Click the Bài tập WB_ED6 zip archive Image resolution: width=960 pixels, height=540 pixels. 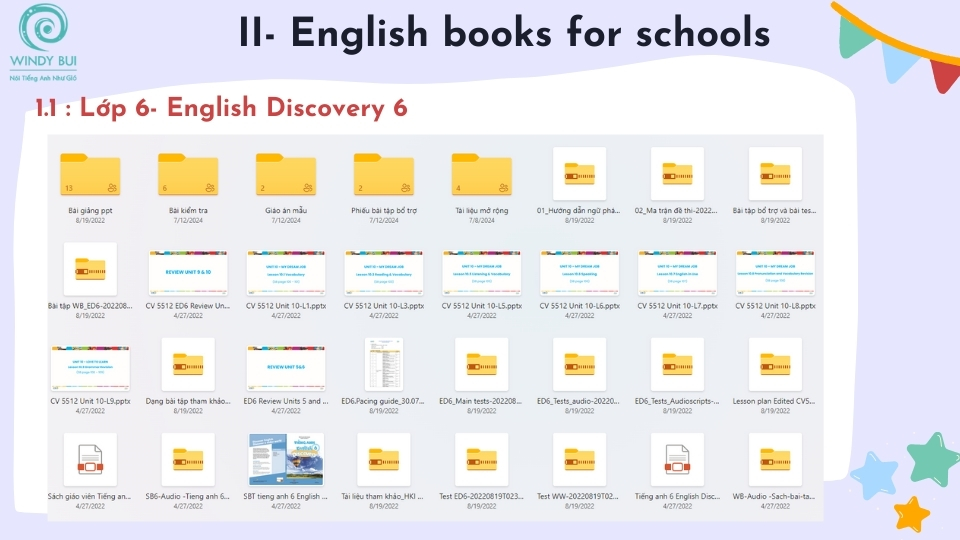[x=90, y=269]
